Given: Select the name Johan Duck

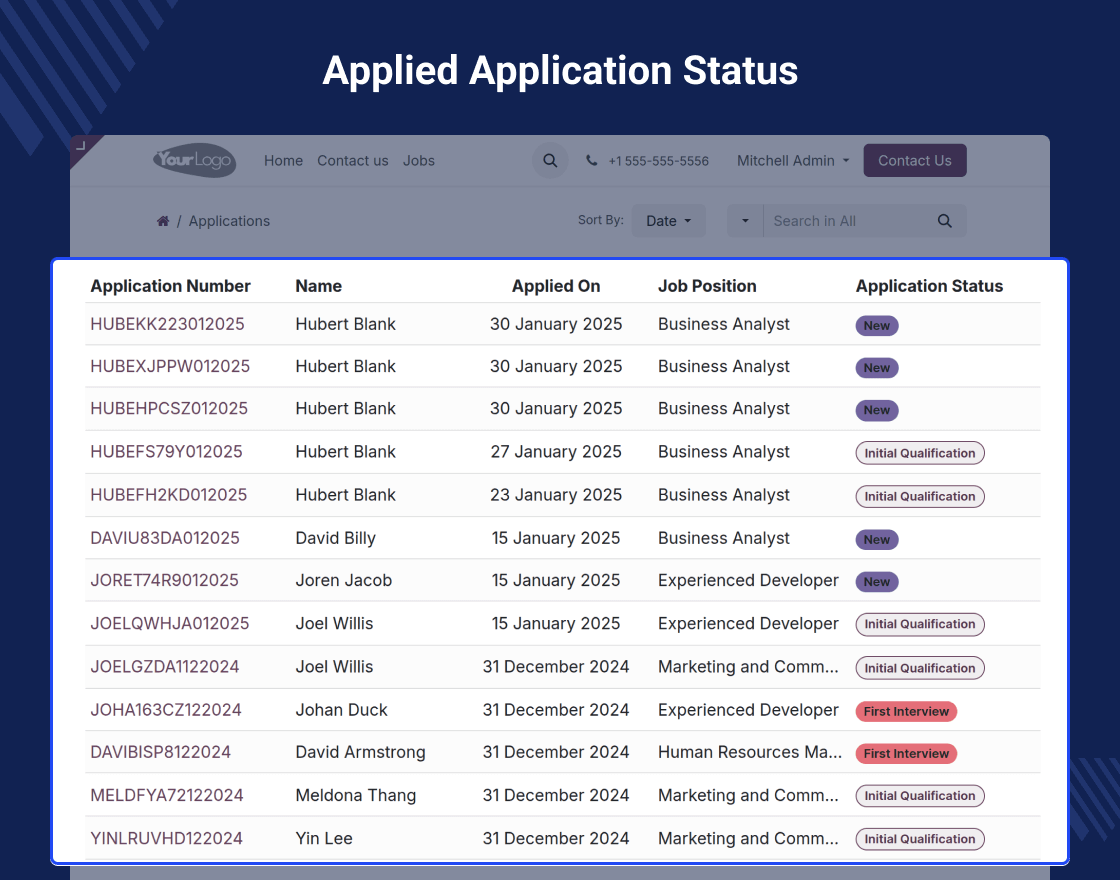Looking at the screenshot, I should tap(341, 709).
